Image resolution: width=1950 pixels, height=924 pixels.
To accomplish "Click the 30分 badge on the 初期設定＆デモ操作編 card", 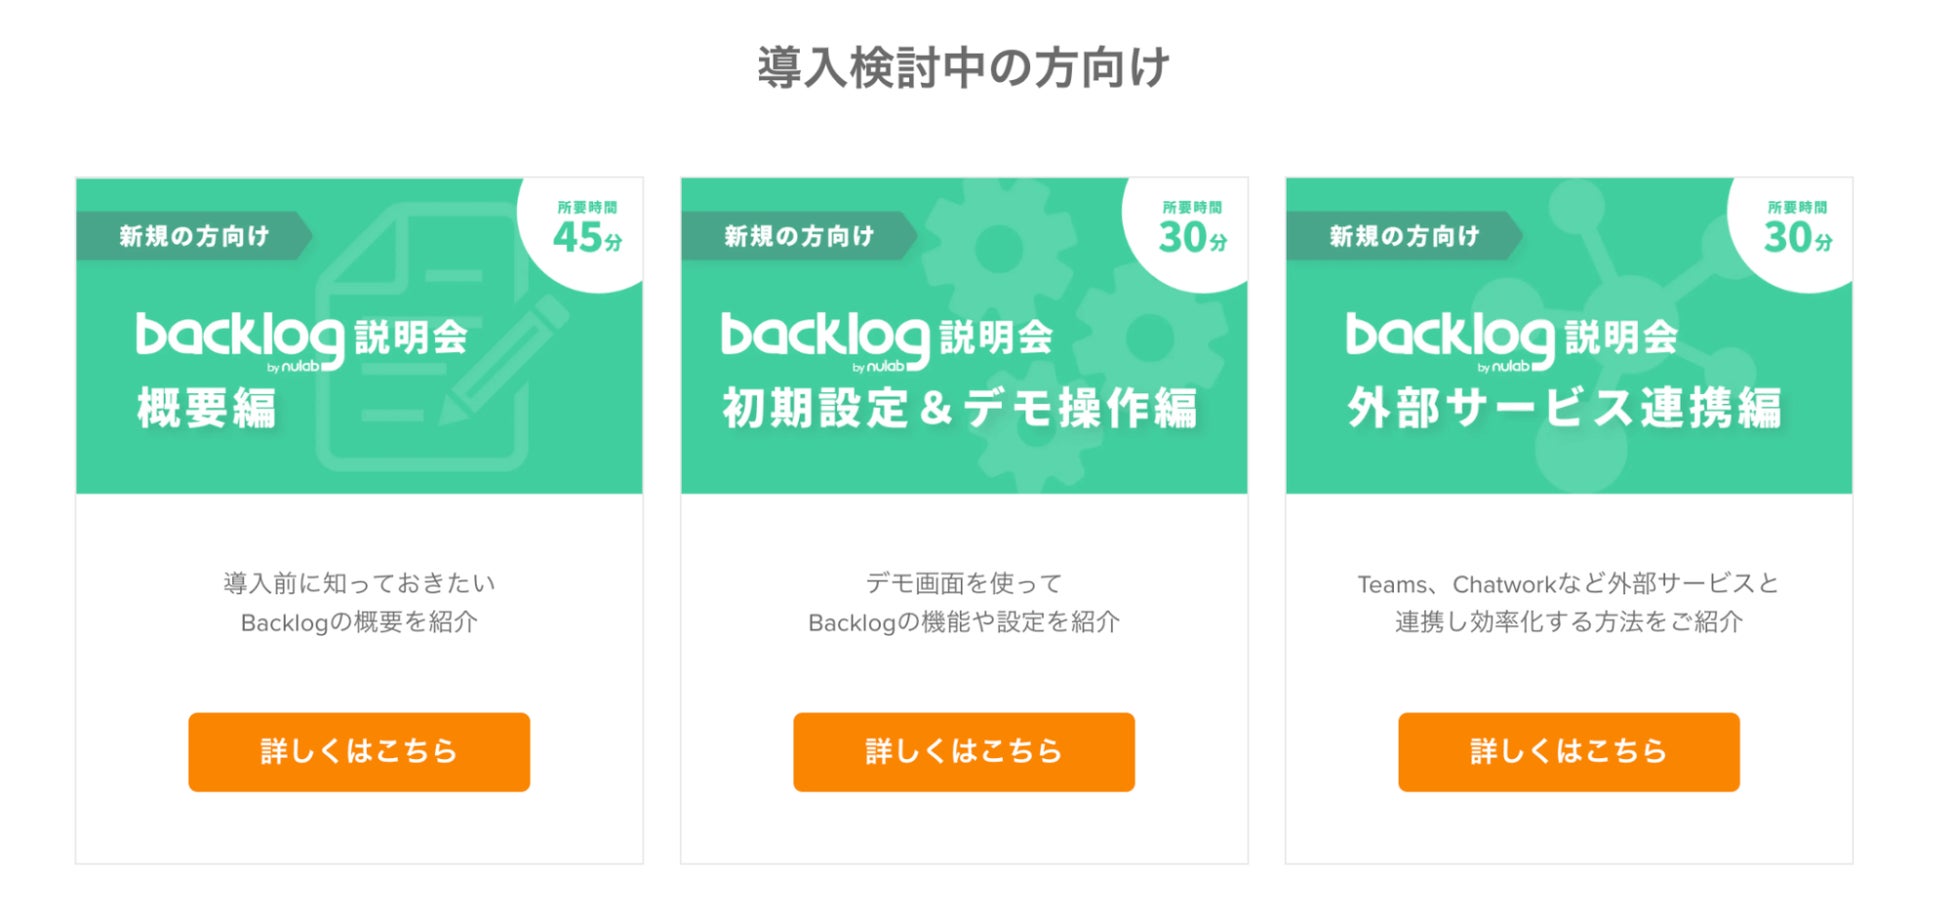I will pyautogui.click(x=1192, y=230).
